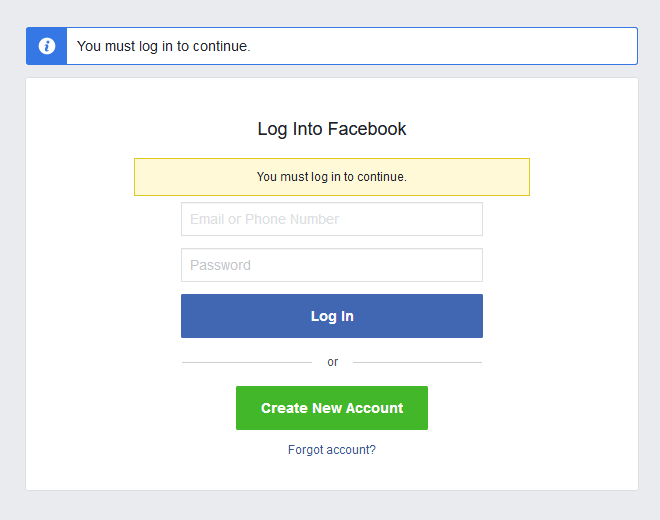This screenshot has height=520, width=660.
Task: Click empty space in the top banner
Action: point(450,46)
